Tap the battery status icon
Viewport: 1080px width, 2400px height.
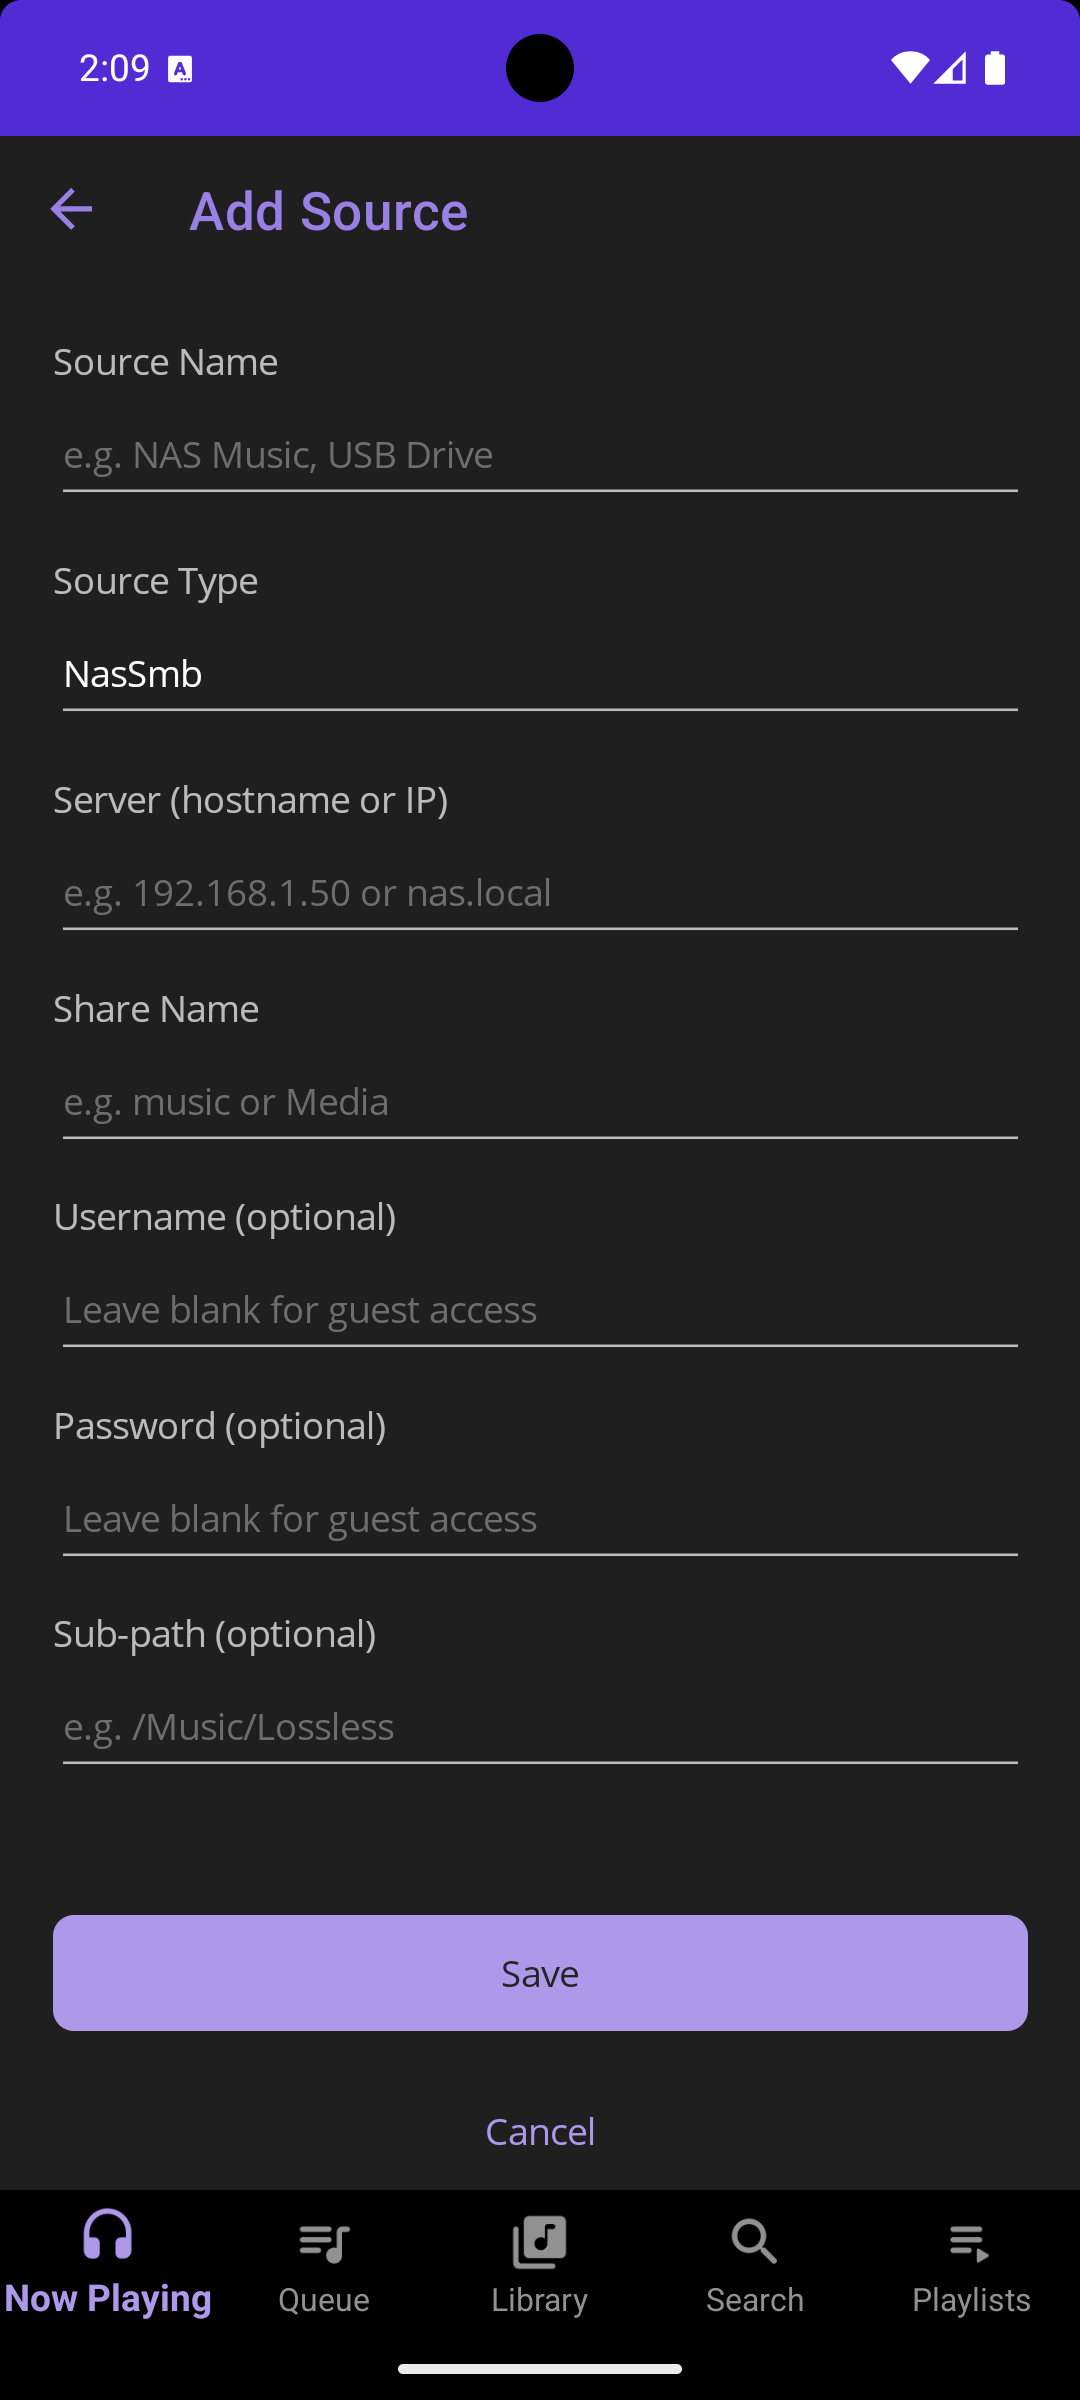coord(995,68)
